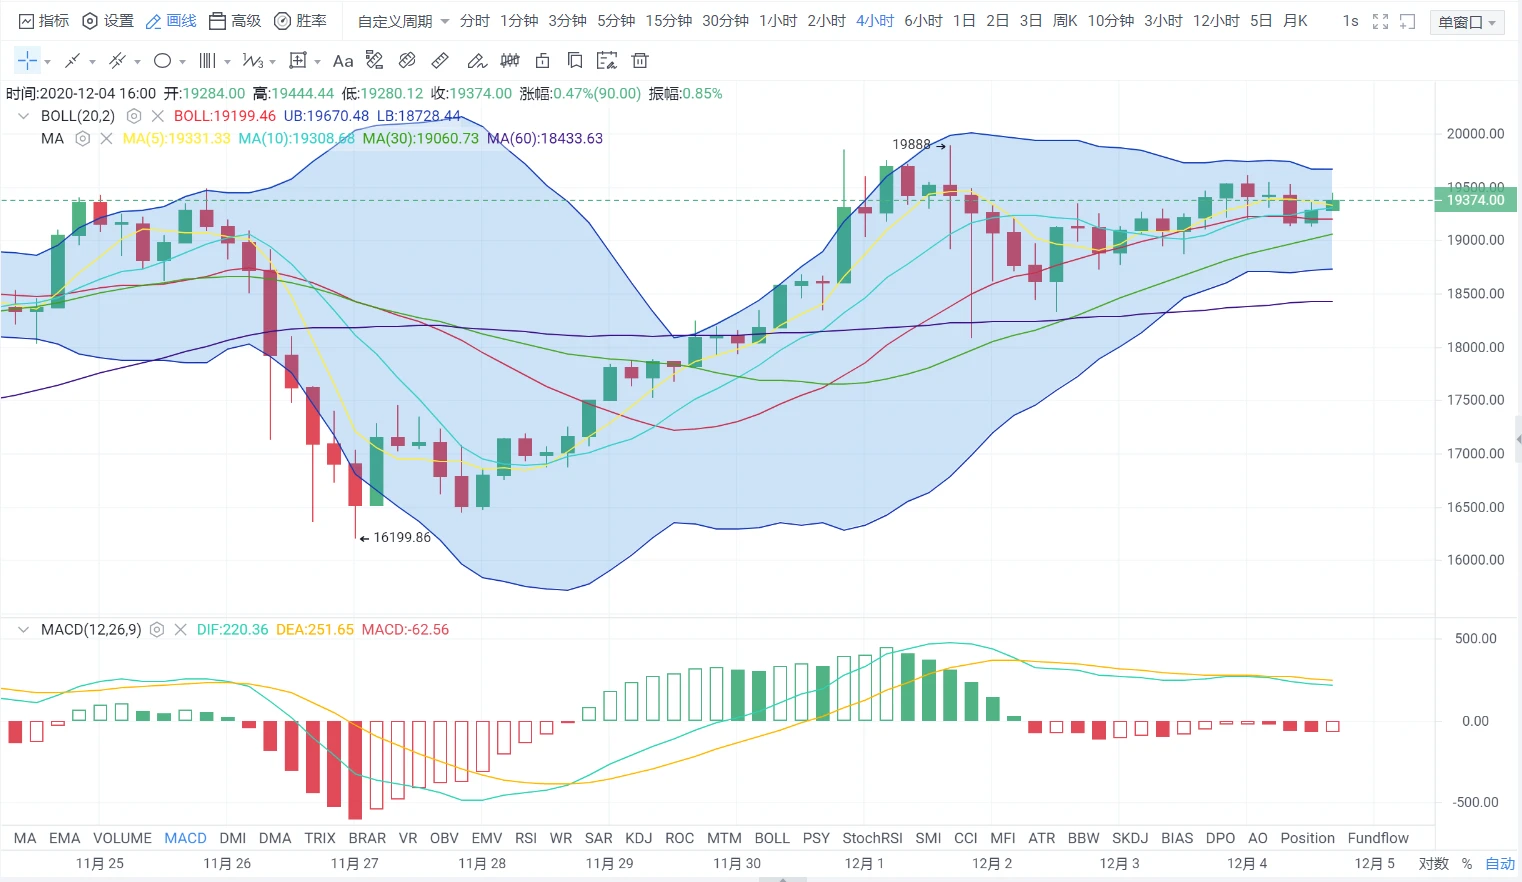This screenshot has height=882, width=1522.
Task: Open the single window (单窗口) dropdown
Action: (1467, 22)
